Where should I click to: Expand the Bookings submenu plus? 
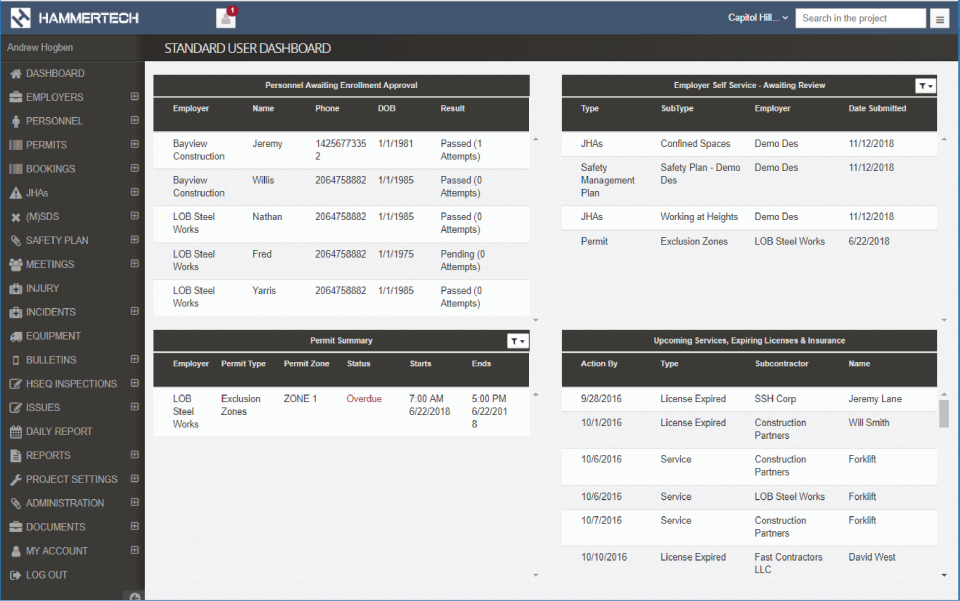tap(135, 168)
